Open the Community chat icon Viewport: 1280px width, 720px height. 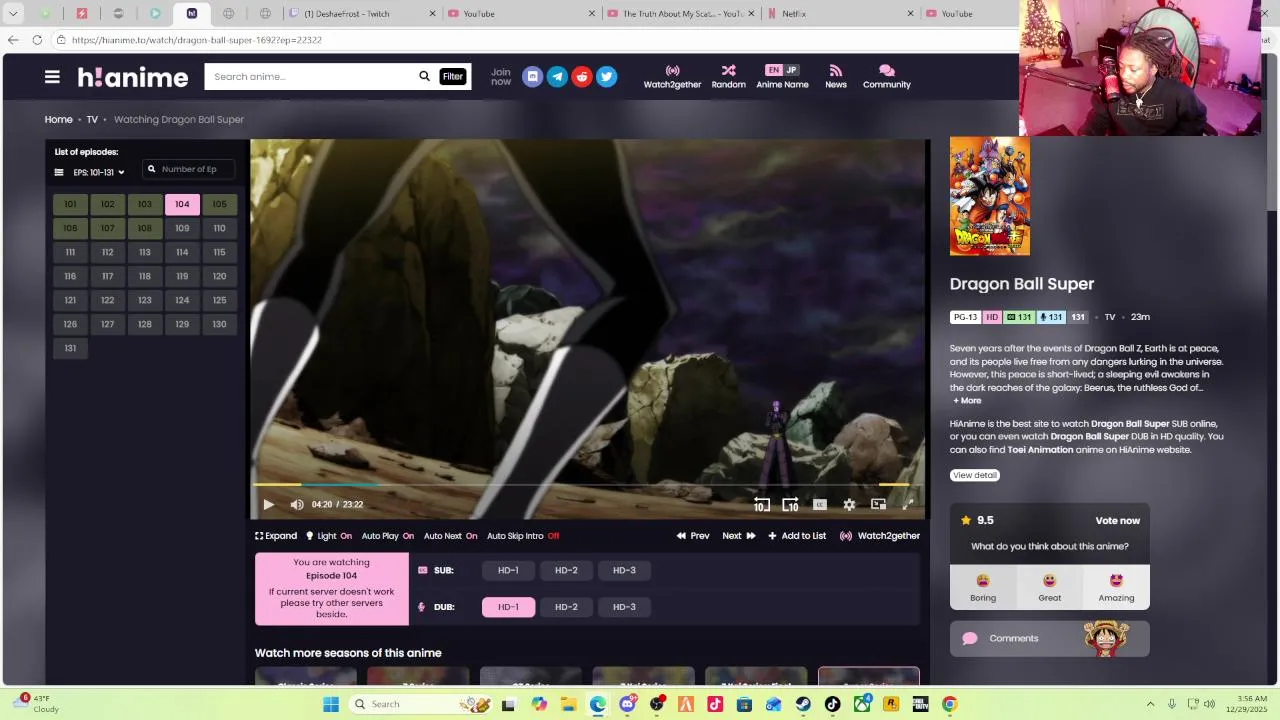pyautogui.click(x=887, y=77)
